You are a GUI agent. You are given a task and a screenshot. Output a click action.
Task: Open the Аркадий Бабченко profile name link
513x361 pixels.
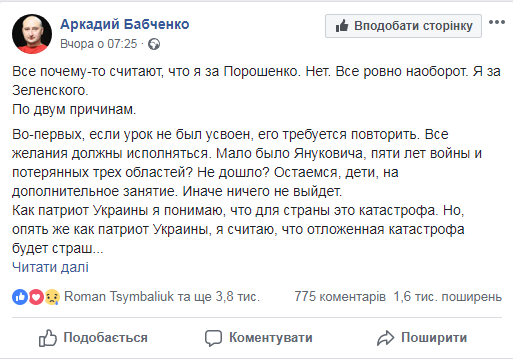point(125,24)
